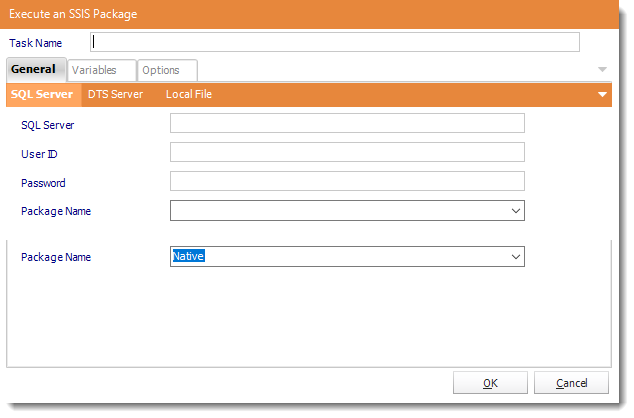Click the Task Name label
Image resolution: width=634 pixels, height=418 pixels.
[36, 43]
